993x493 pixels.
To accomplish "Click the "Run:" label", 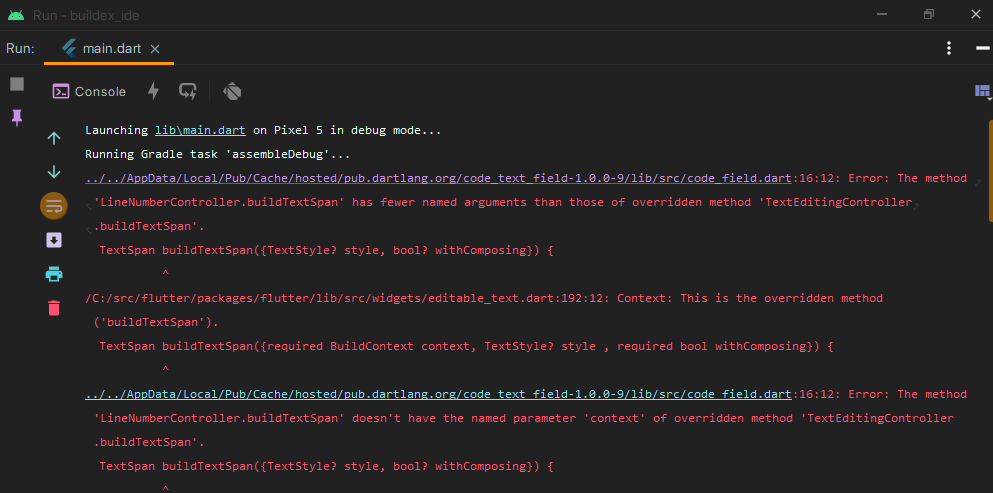I will pos(20,49).
